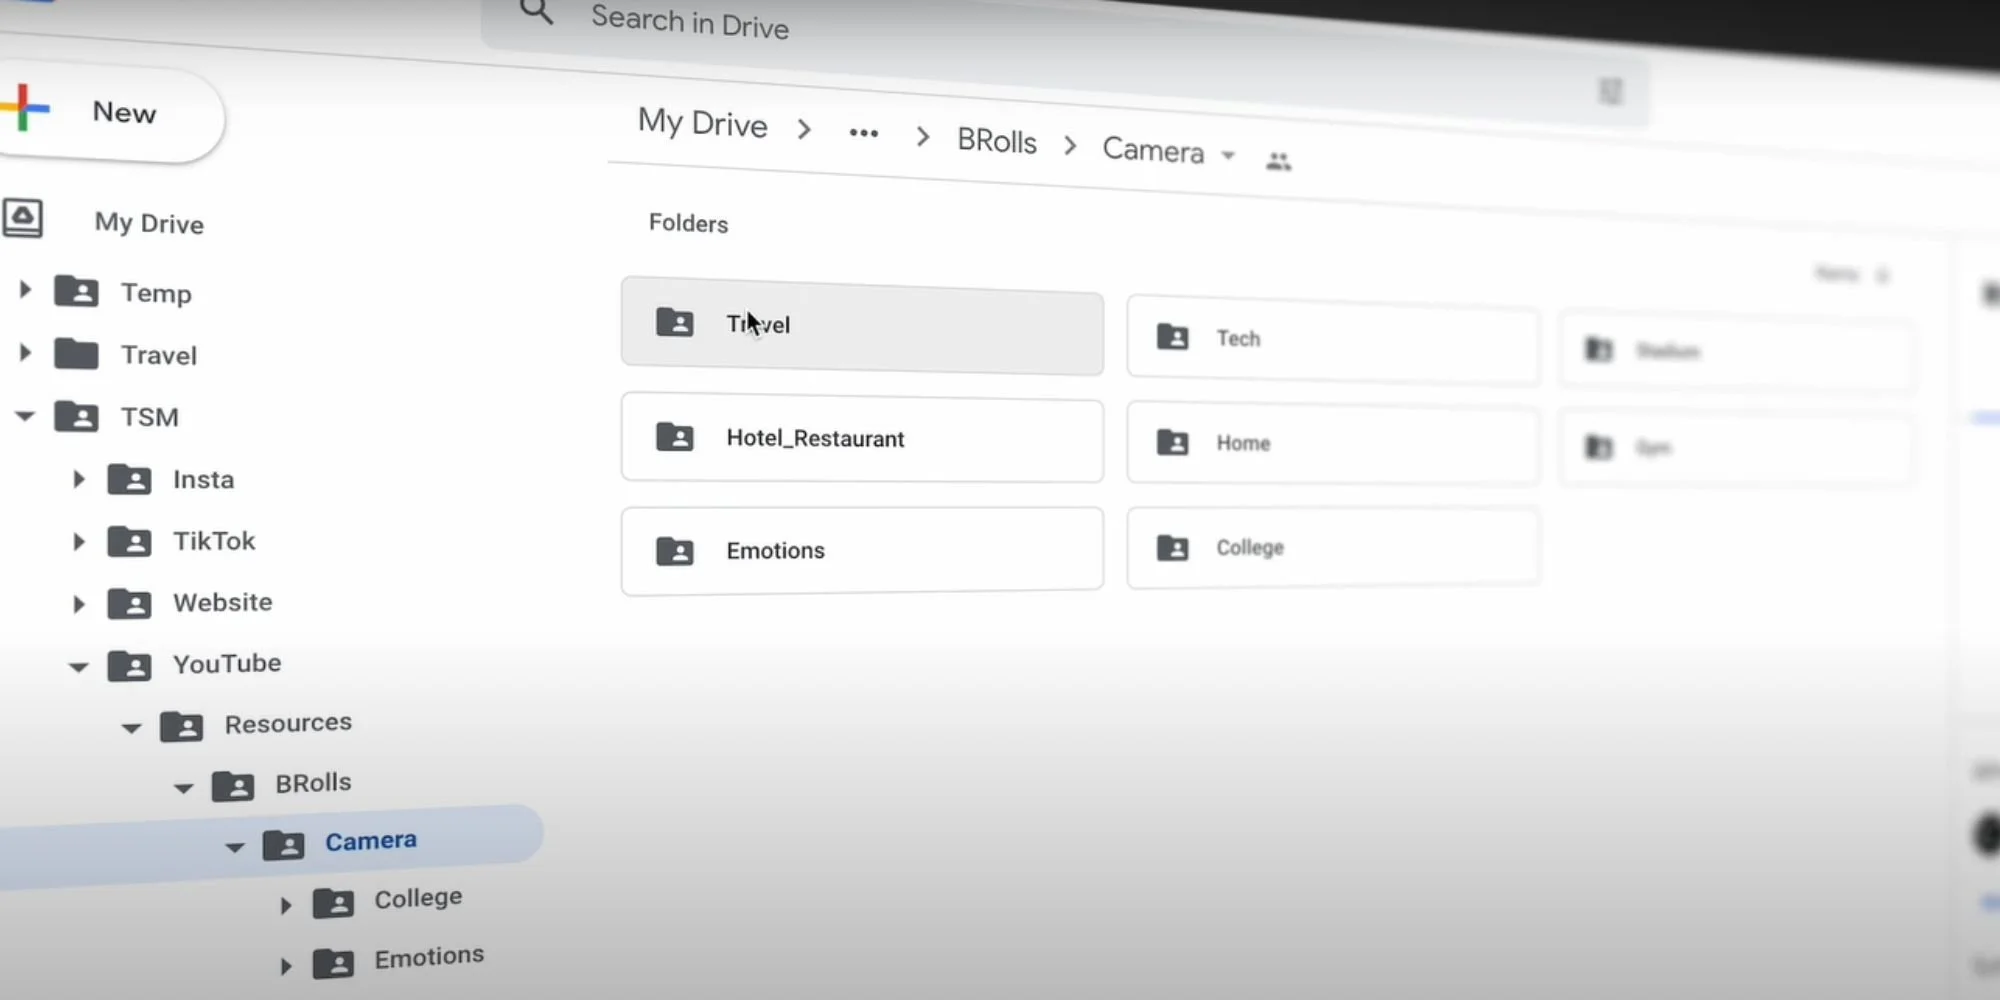
Task: Click the shared people icon by Camera
Action: [x=1278, y=161]
